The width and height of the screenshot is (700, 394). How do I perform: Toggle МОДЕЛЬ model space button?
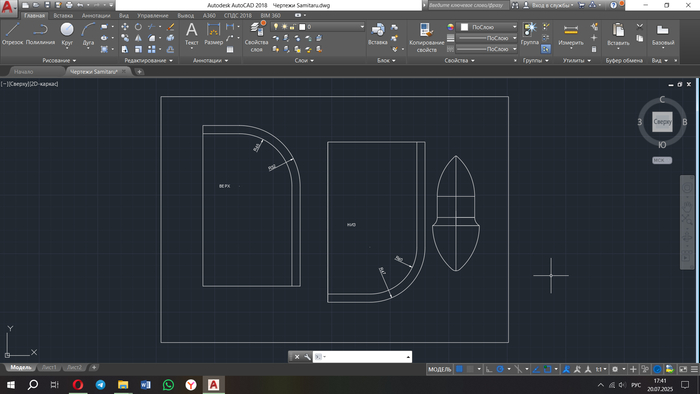point(439,369)
